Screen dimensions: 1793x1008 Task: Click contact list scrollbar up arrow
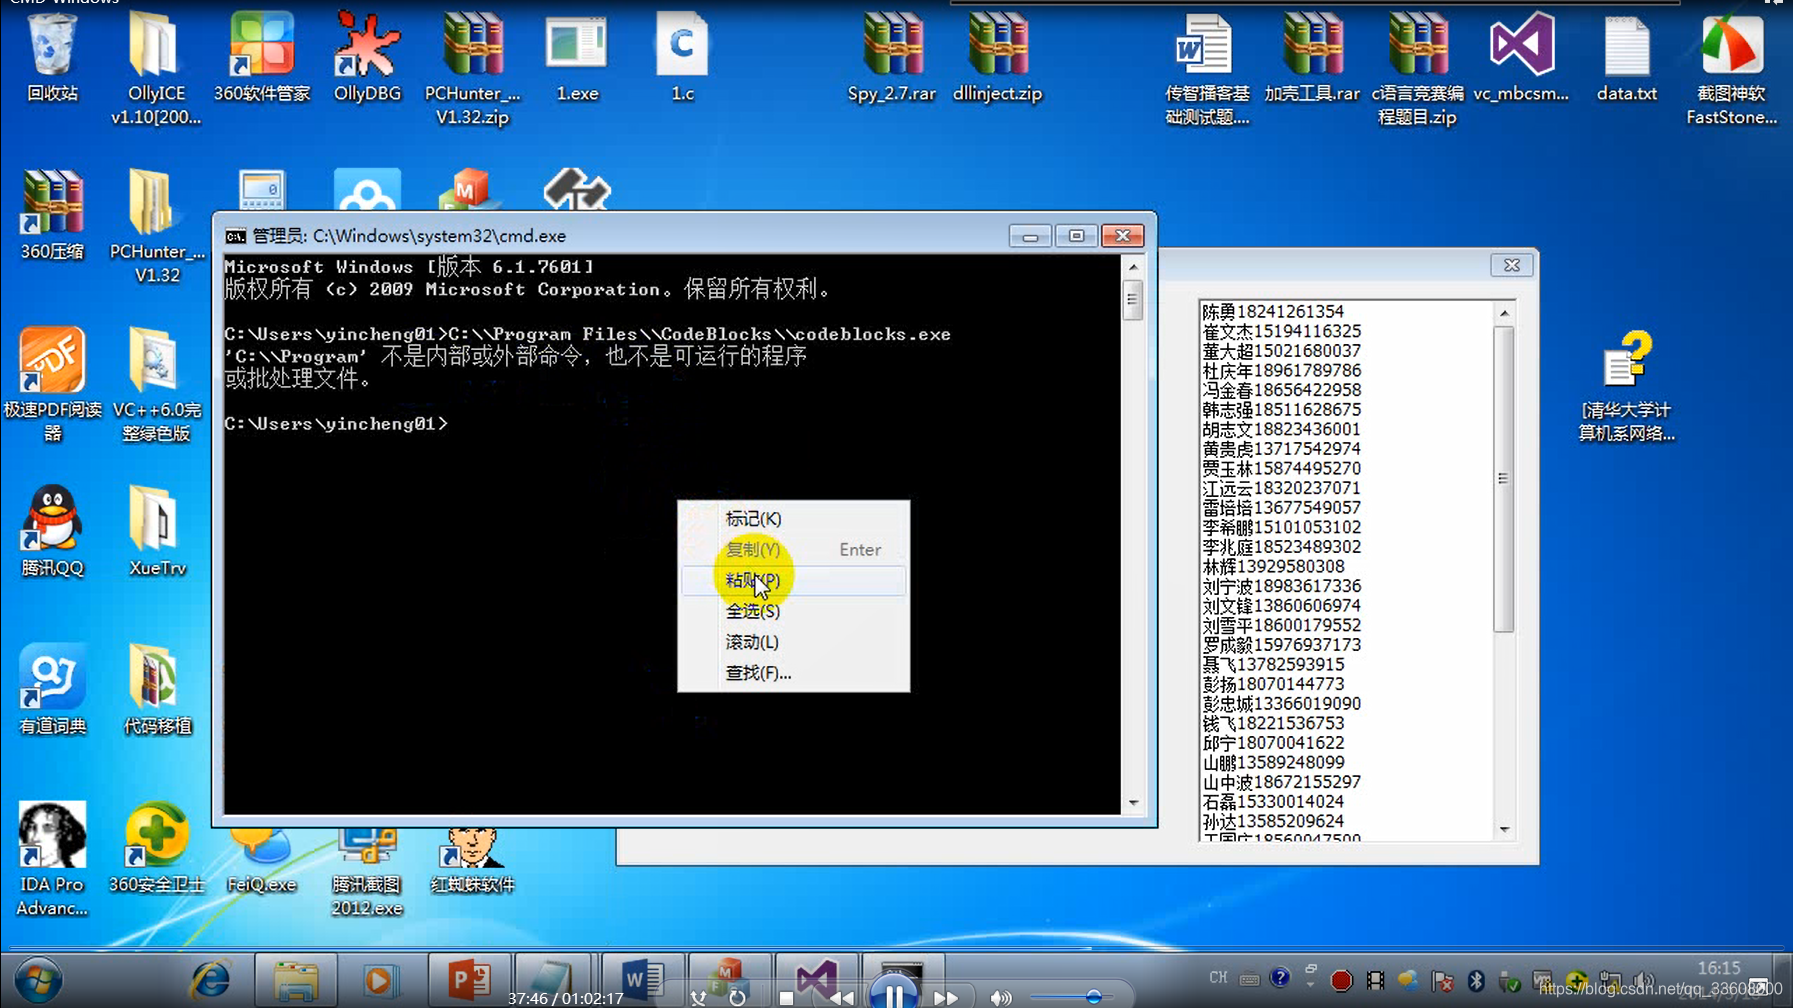coord(1504,313)
